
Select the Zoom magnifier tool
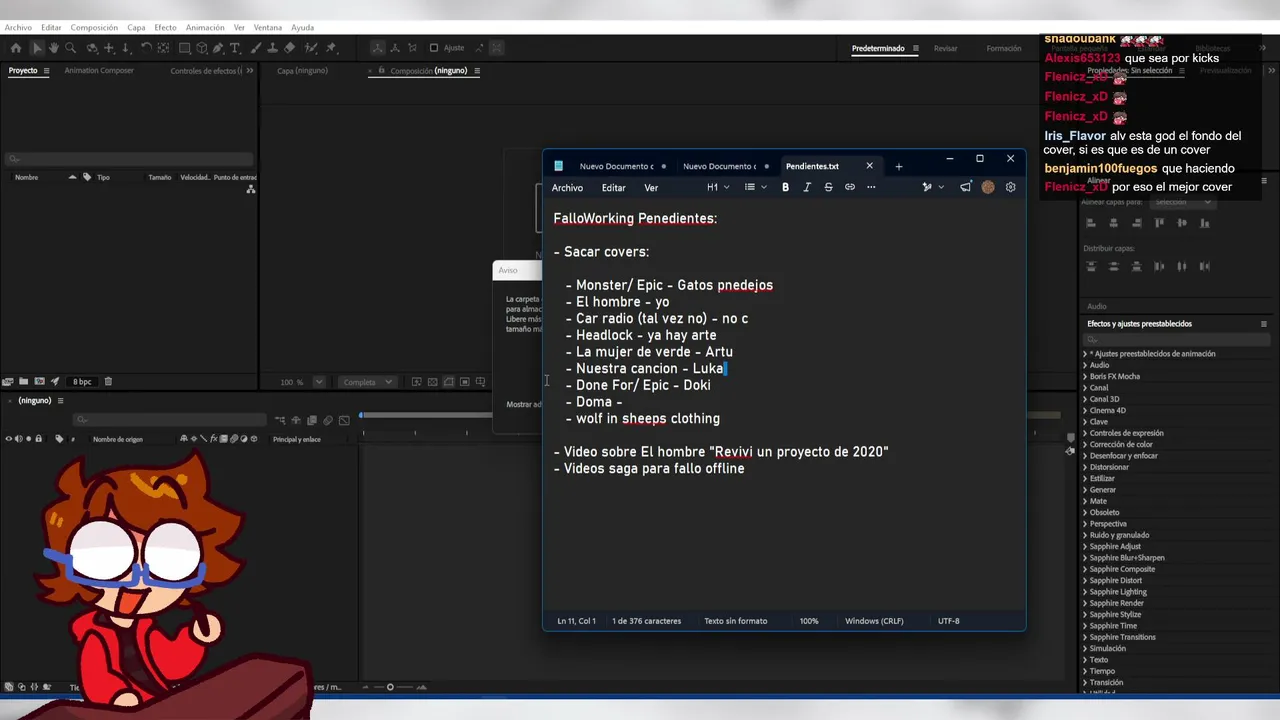point(70,48)
